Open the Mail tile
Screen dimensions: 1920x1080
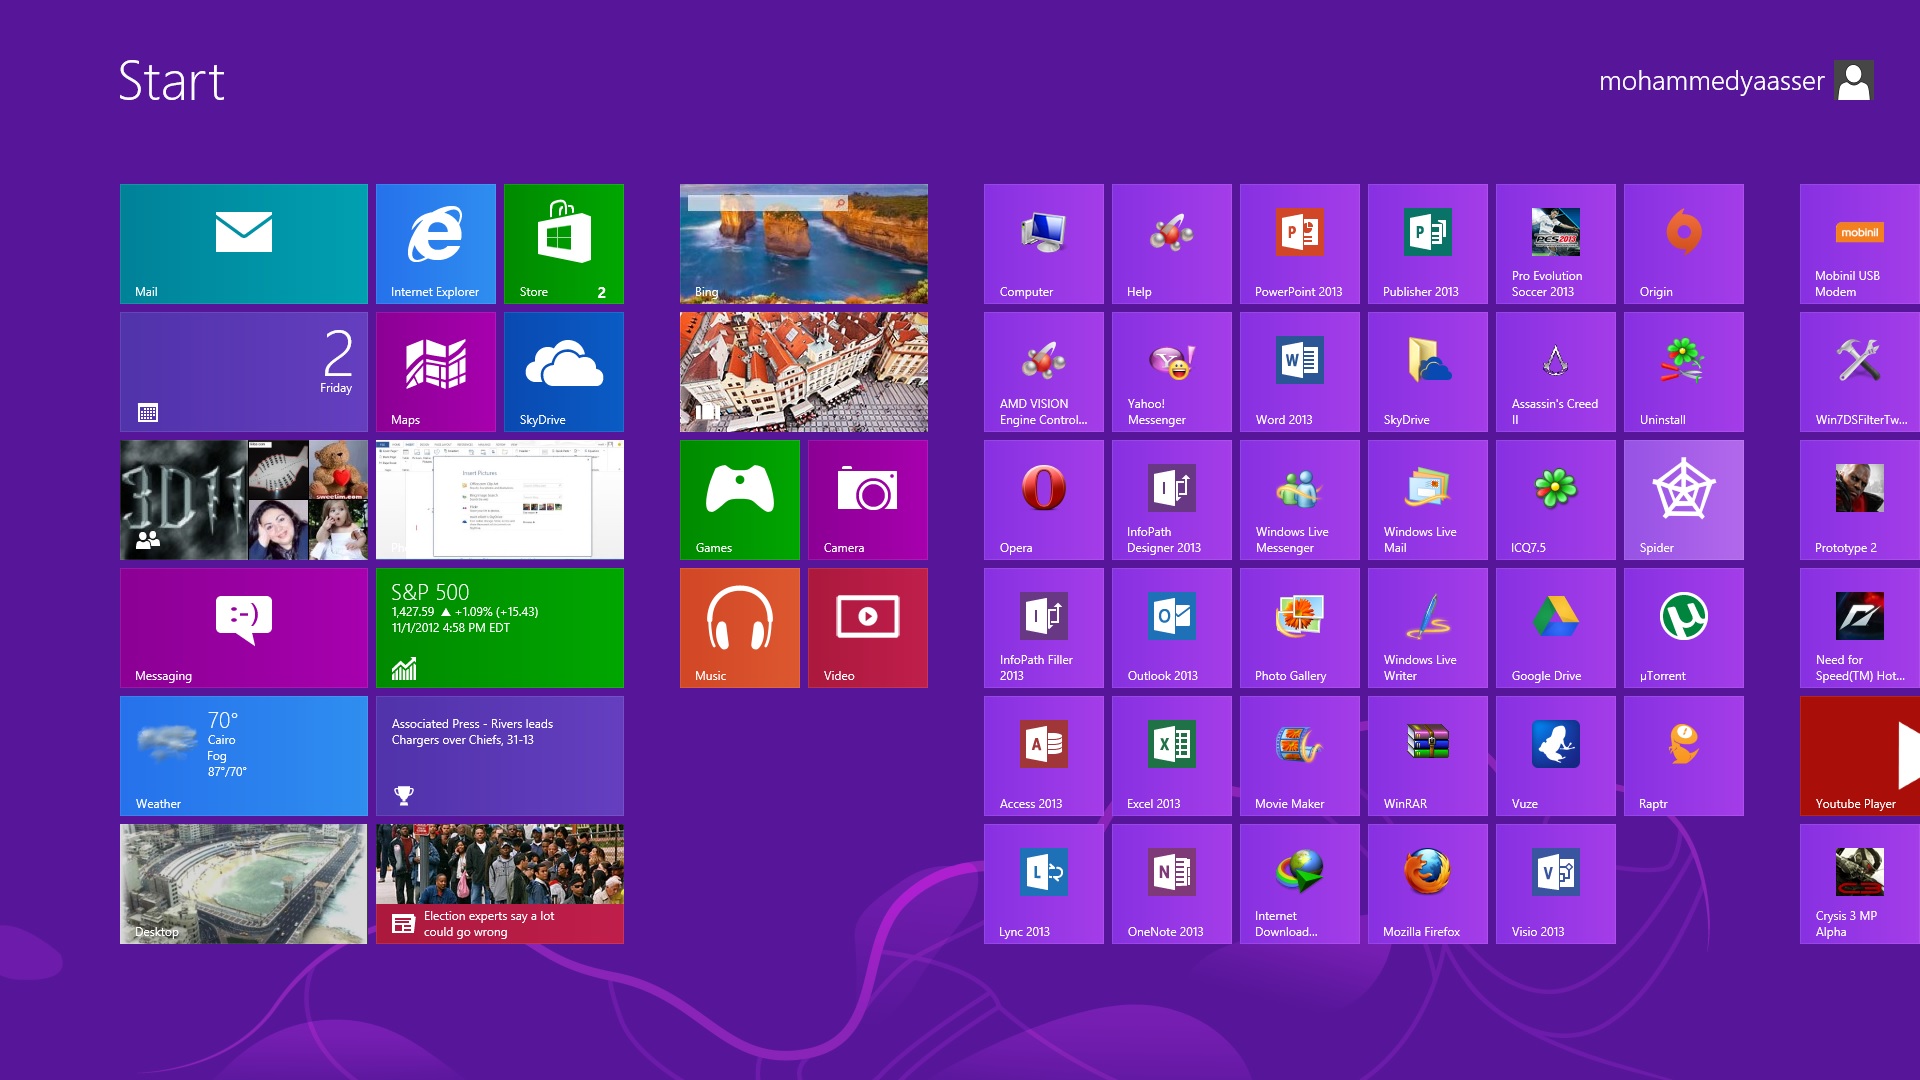tap(244, 244)
